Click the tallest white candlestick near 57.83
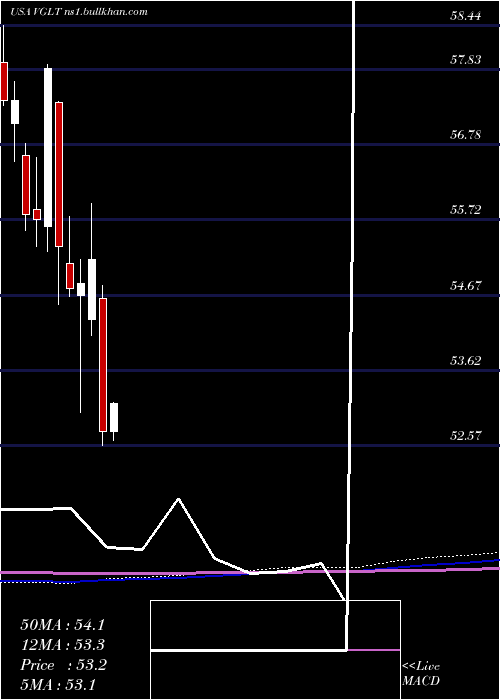Screen dimensions: 500x700 pos(48,147)
